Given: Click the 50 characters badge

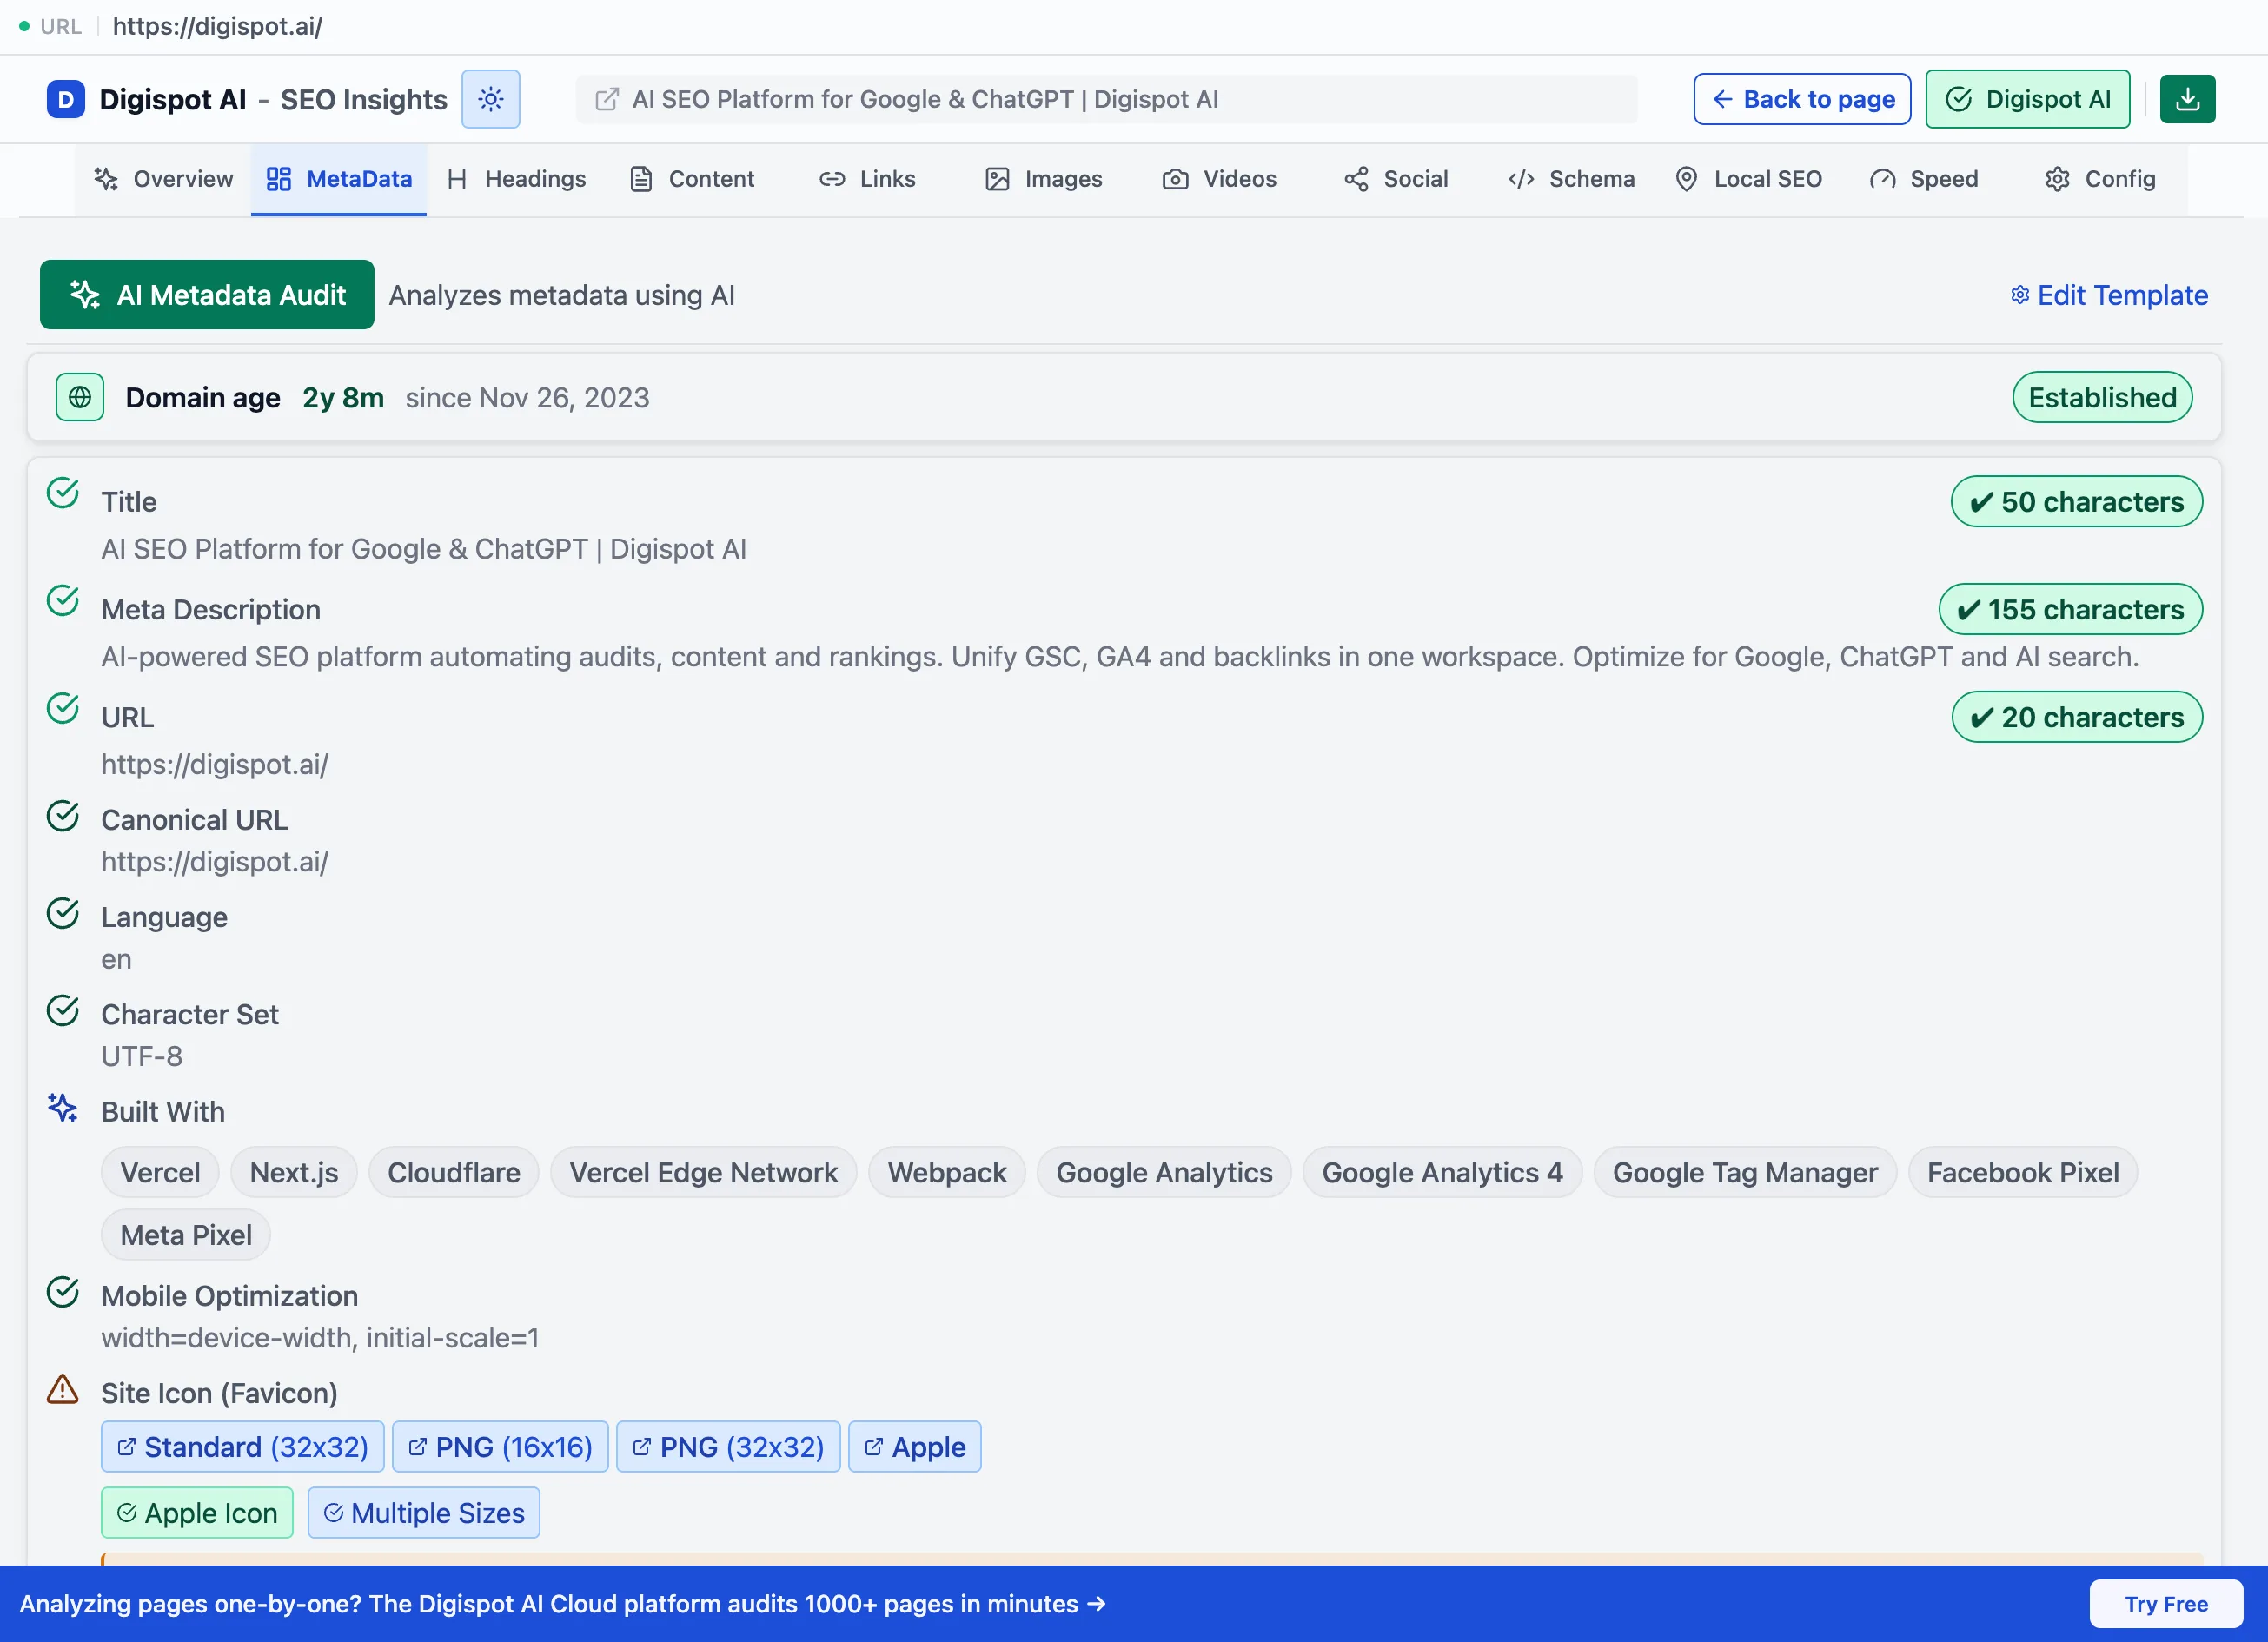Looking at the screenshot, I should click(x=2076, y=502).
